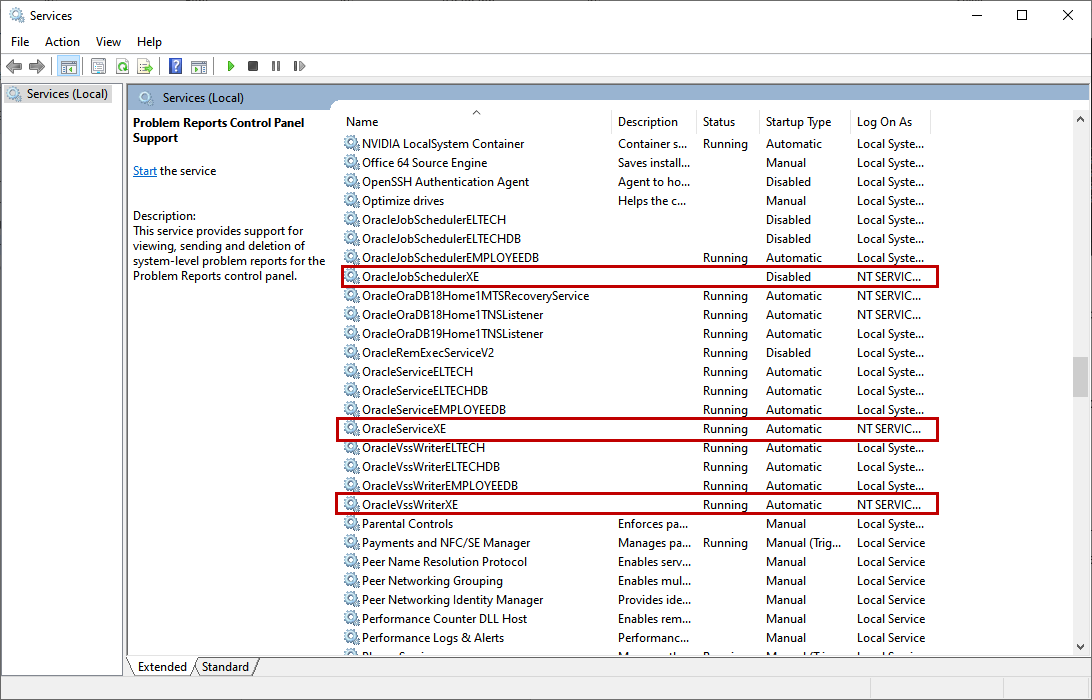Select OracleVssWriterEMPLOYEEDB service row
The width and height of the screenshot is (1092, 700).
click(637, 485)
